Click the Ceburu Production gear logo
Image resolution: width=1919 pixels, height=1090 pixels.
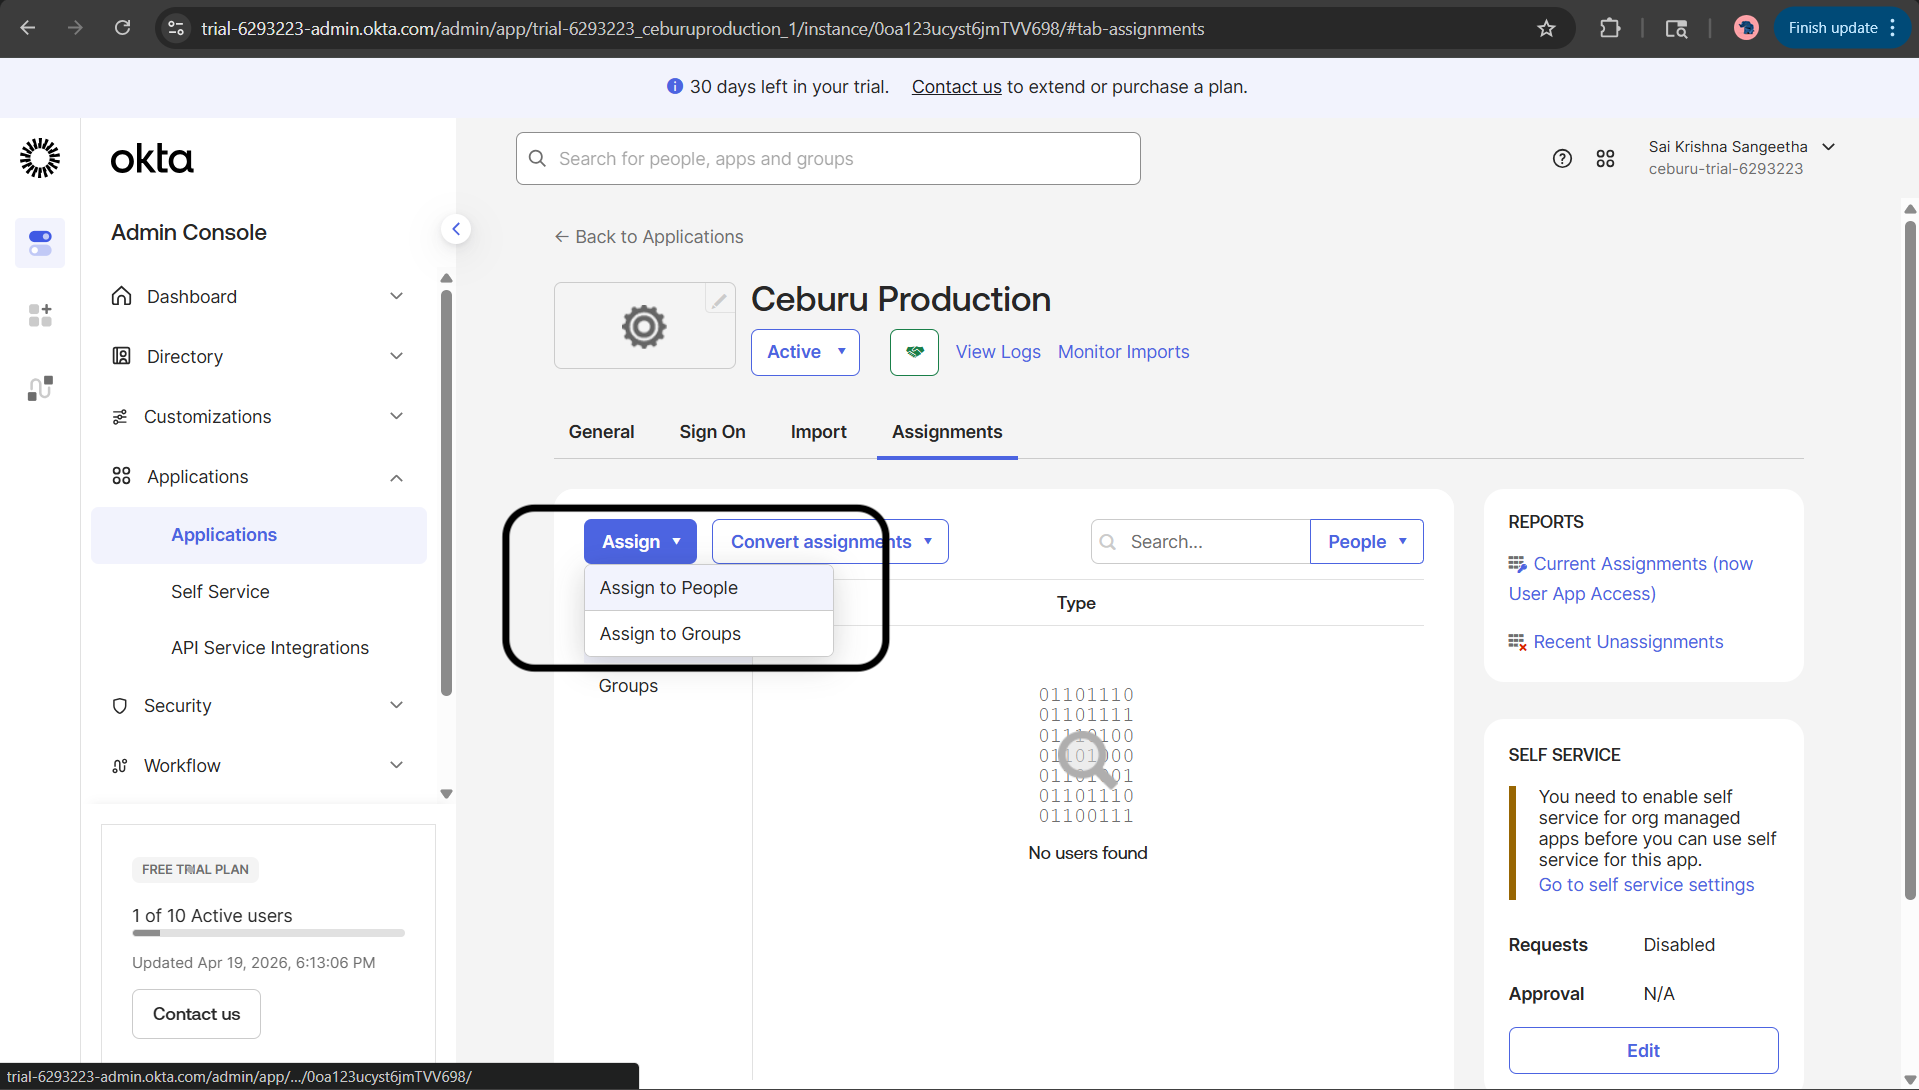644,326
